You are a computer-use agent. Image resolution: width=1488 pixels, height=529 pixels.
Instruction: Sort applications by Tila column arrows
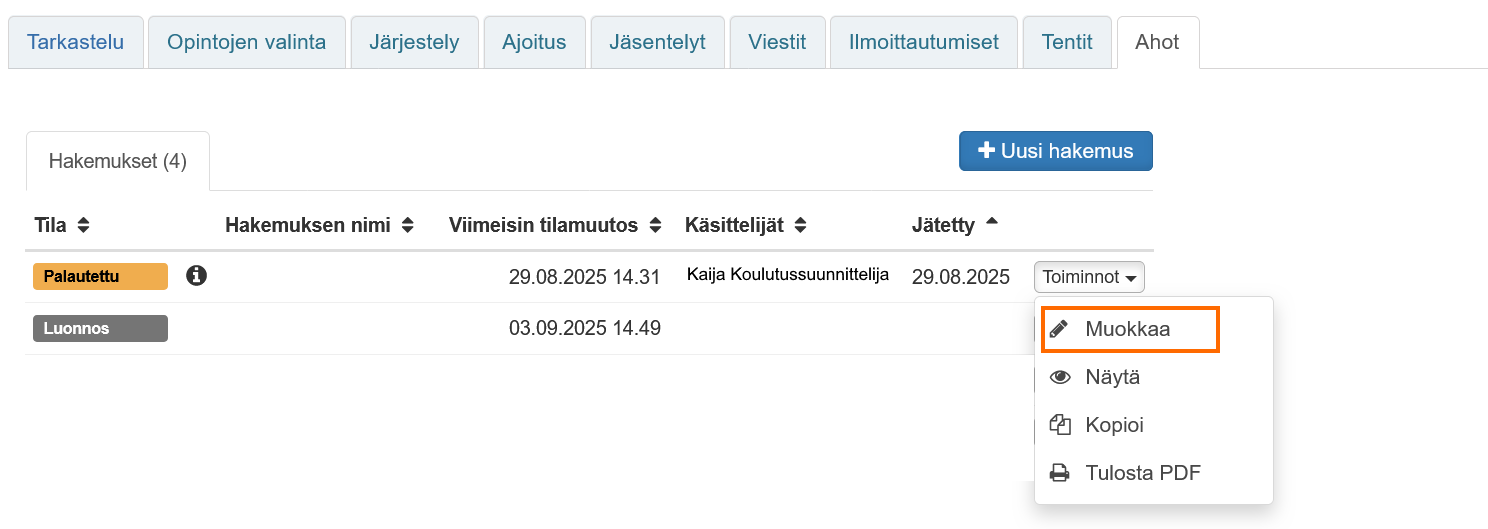(83, 226)
